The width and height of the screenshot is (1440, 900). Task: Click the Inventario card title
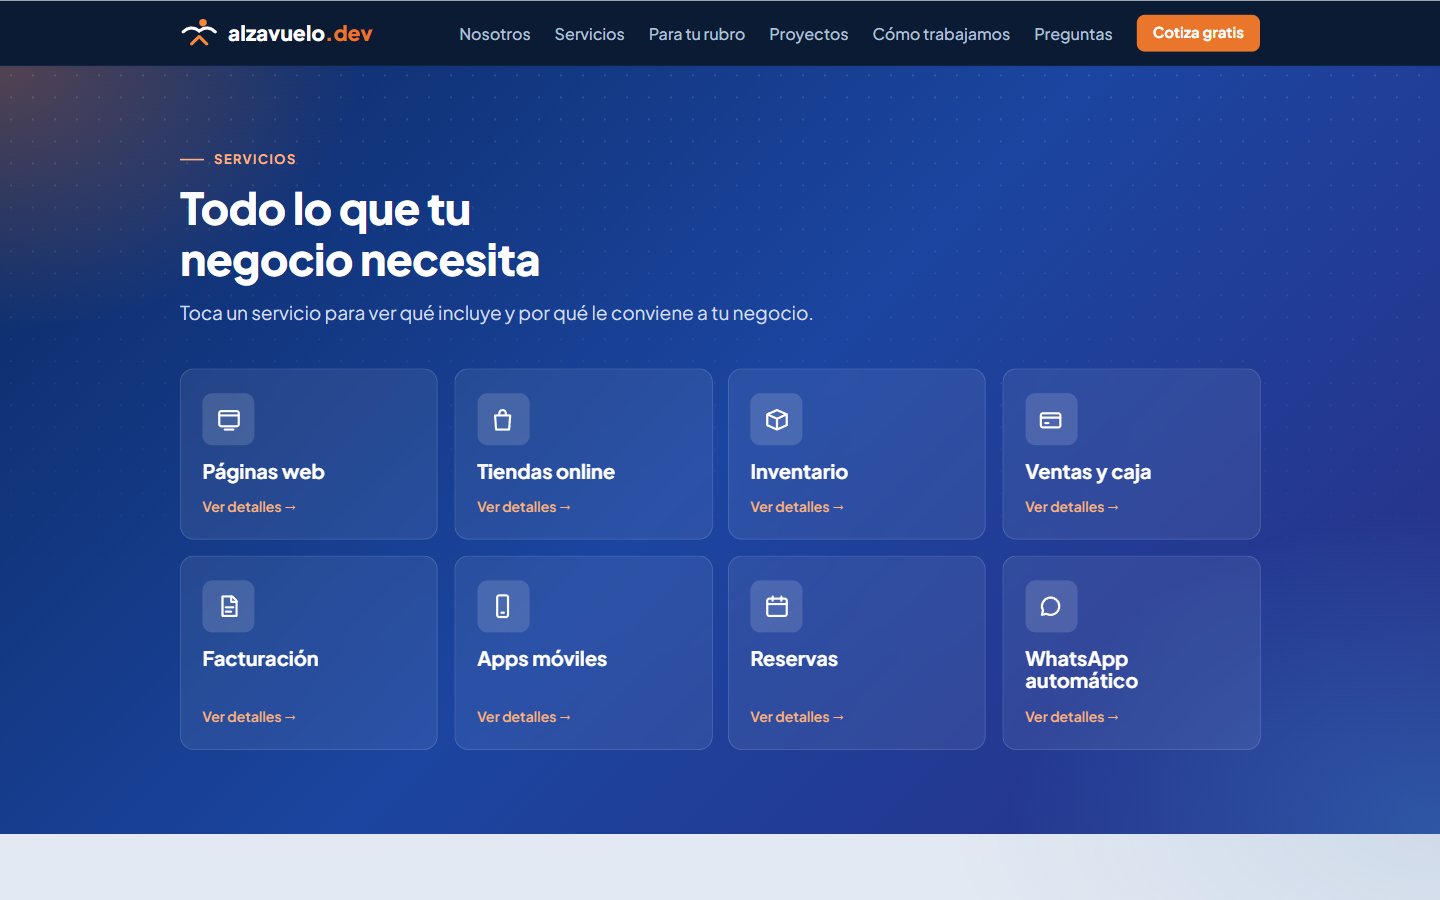click(799, 472)
